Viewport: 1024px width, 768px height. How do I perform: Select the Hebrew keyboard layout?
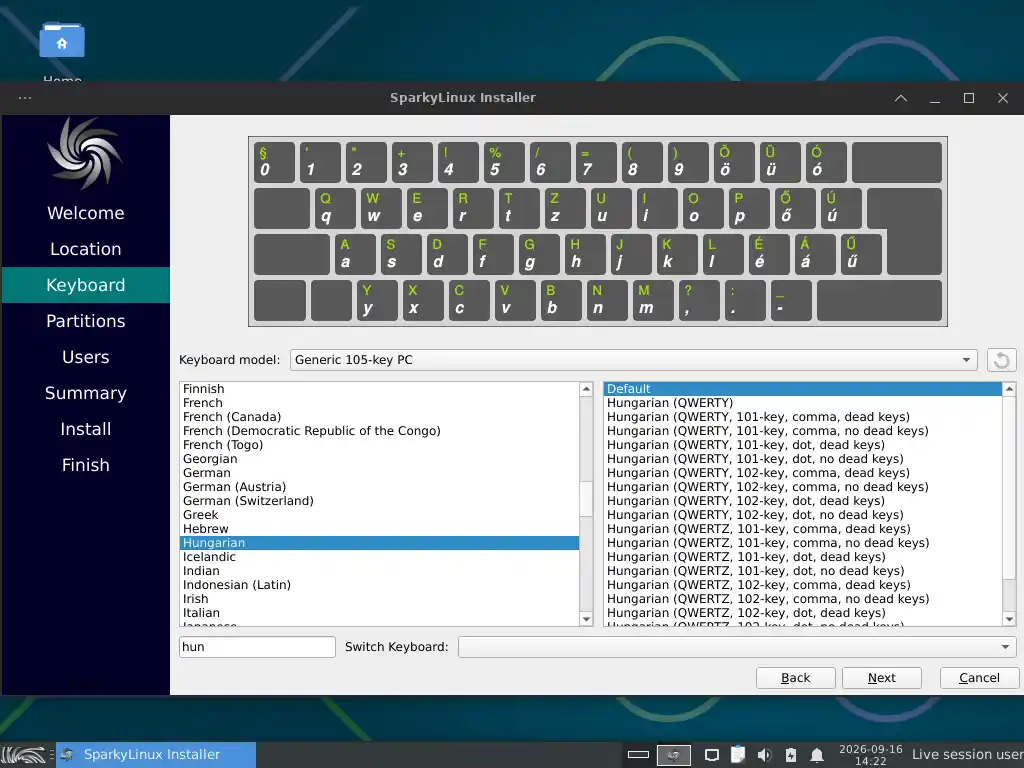(x=379, y=529)
